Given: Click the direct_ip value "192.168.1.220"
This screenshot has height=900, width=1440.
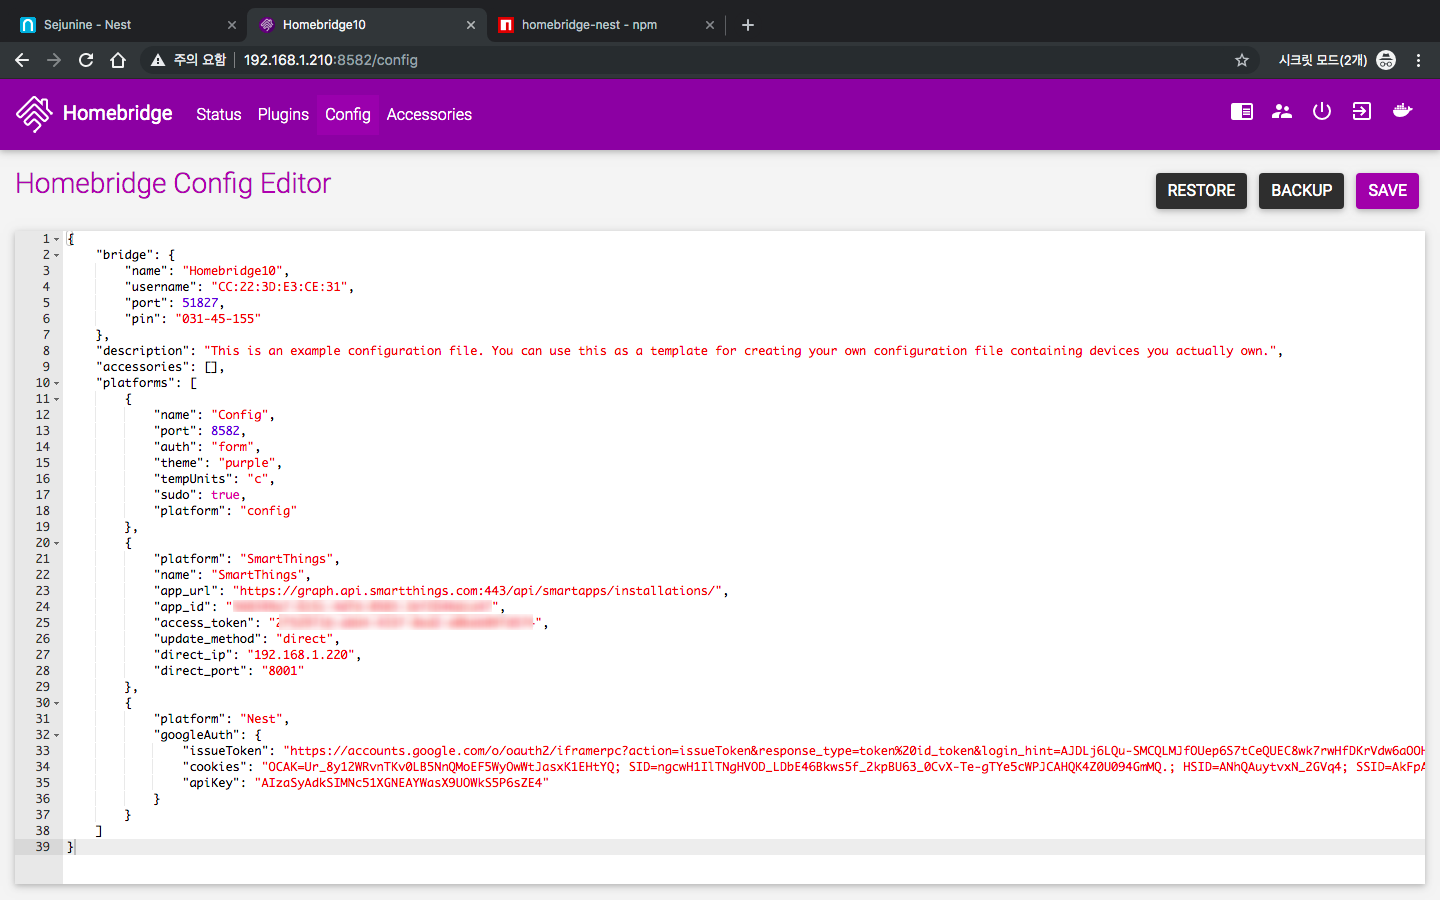Looking at the screenshot, I should pos(301,655).
